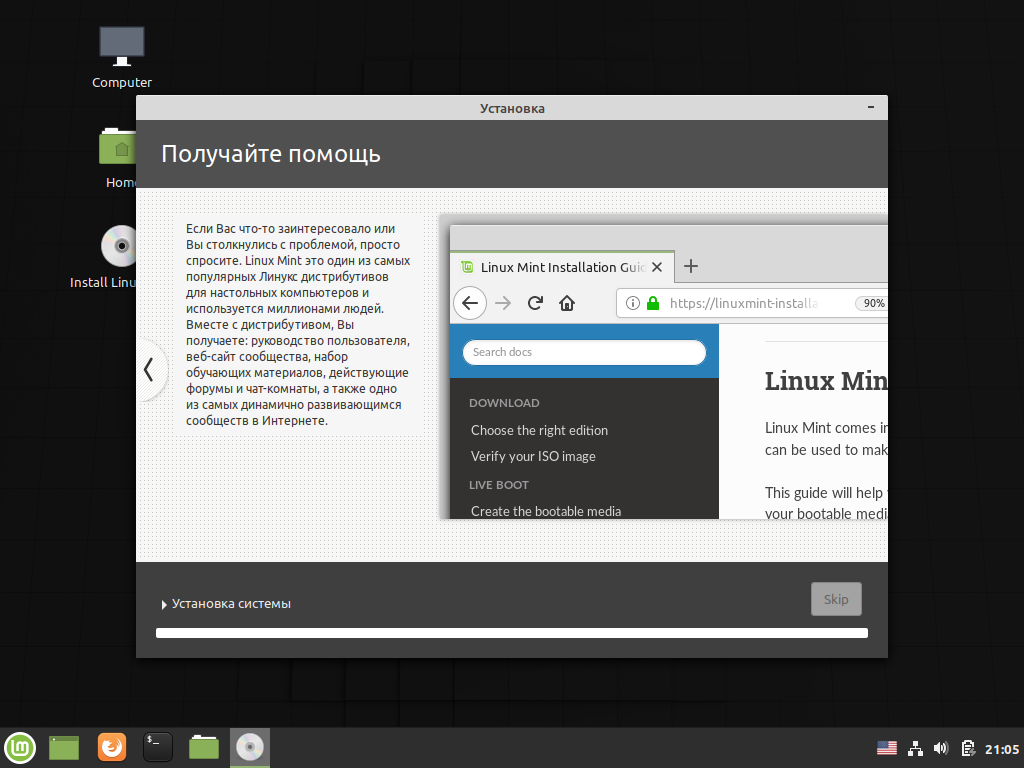Click the installation progress bar
The height and width of the screenshot is (768, 1024).
(x=511, y=633)
